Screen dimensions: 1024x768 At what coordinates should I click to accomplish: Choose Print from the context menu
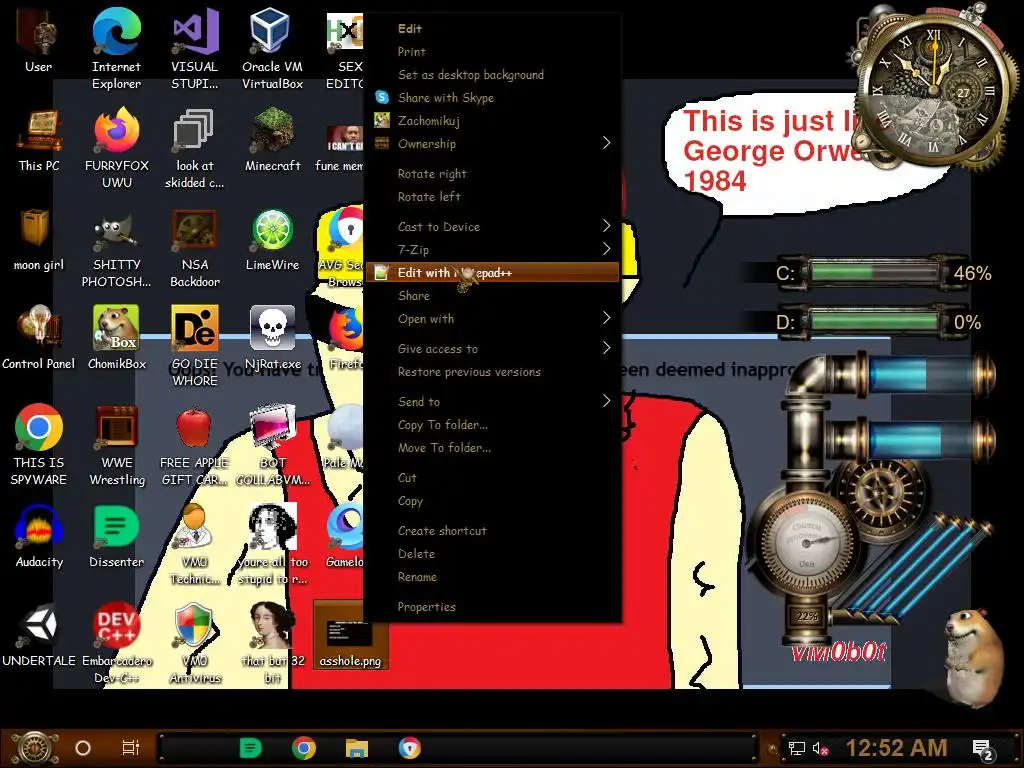[x=491, y=52]
